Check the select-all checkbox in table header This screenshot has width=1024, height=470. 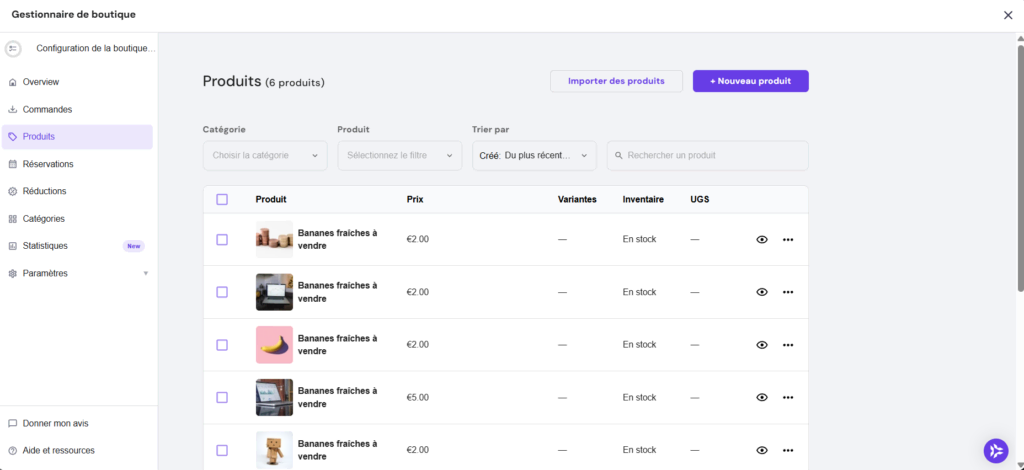(x=222, y=199)
